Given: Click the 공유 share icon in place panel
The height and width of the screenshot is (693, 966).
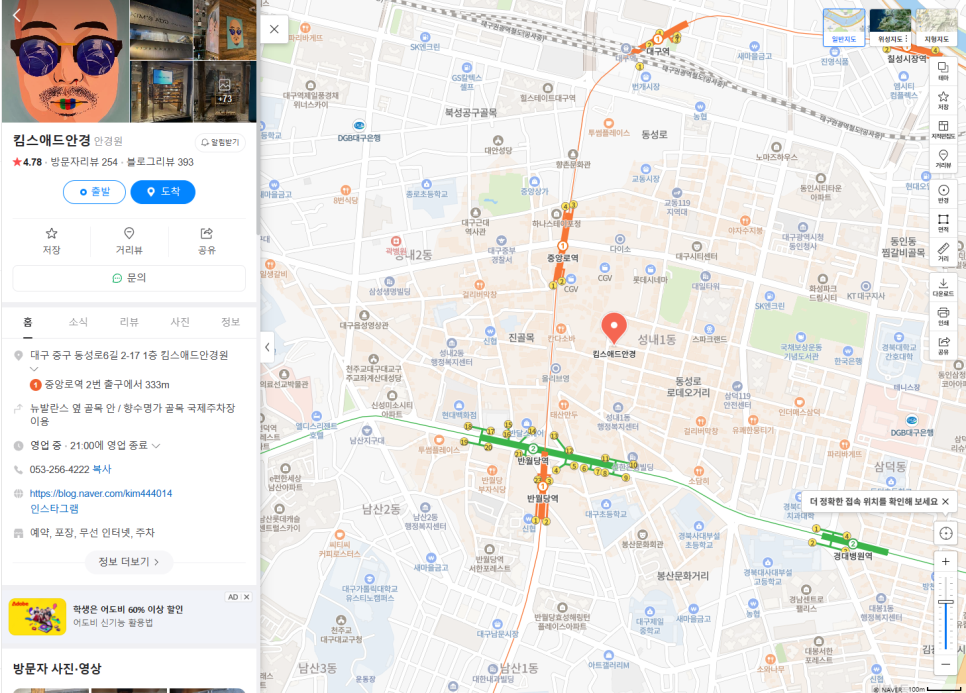Looking at the screenshot, I should pos(206,240).
